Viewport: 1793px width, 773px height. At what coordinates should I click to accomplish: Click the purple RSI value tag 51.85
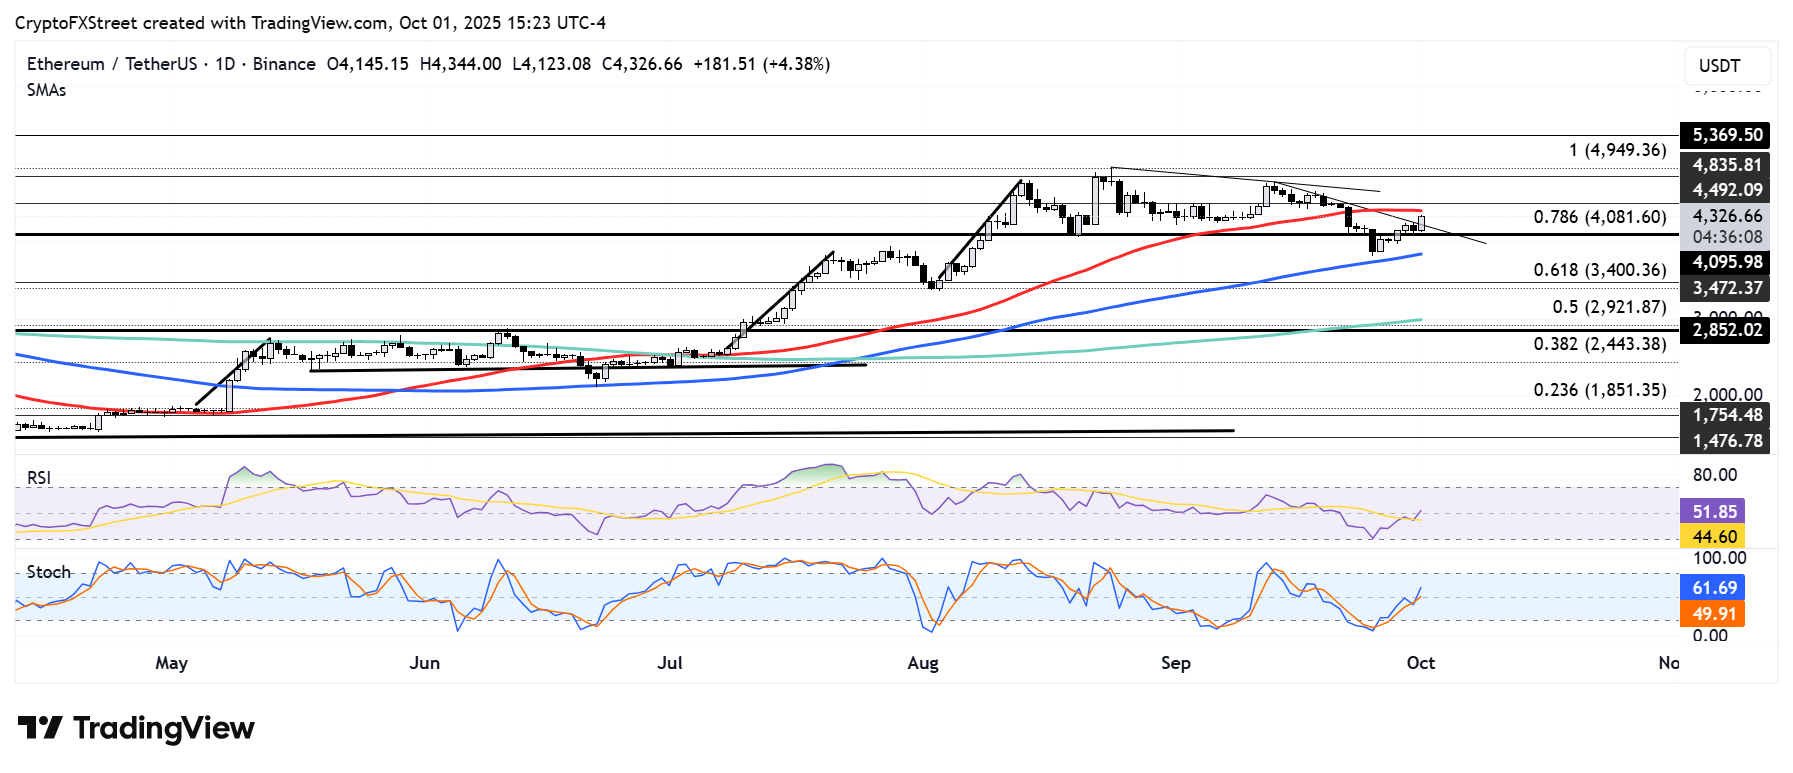(1713, 511)
